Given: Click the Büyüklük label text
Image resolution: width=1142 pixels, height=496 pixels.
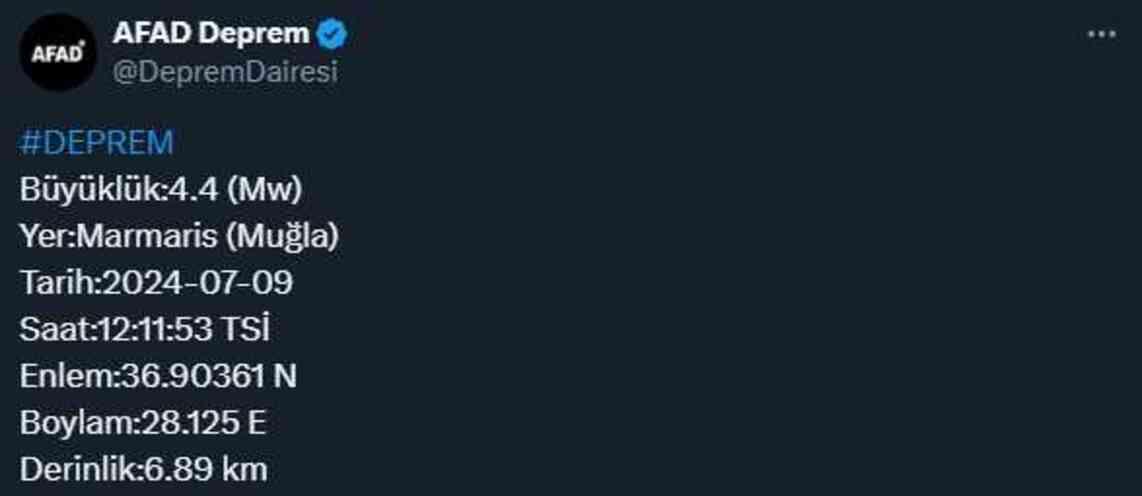Looking at the screenshot, I should (88, 190).
